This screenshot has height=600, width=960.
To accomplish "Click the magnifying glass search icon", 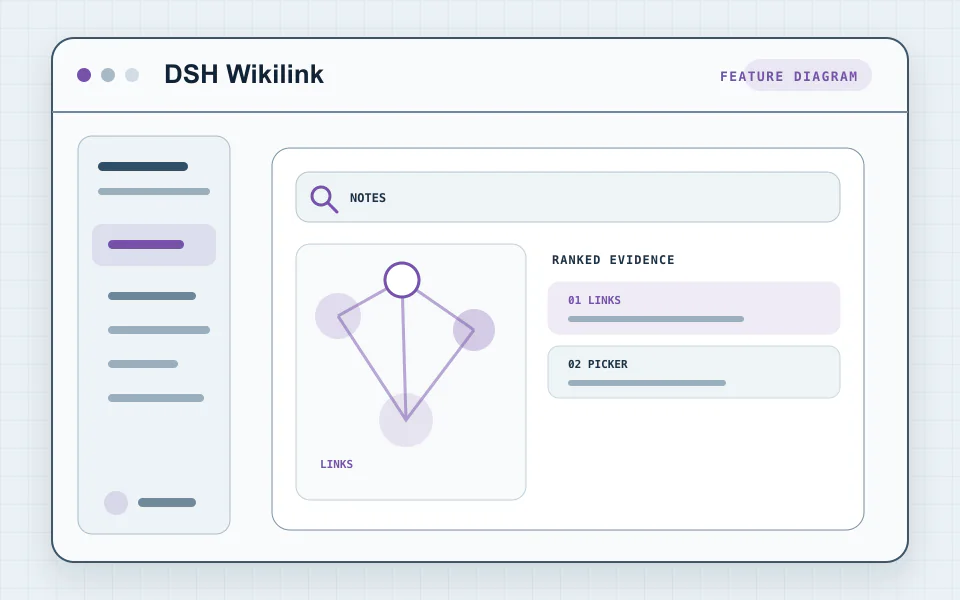I will click(324, 199).
